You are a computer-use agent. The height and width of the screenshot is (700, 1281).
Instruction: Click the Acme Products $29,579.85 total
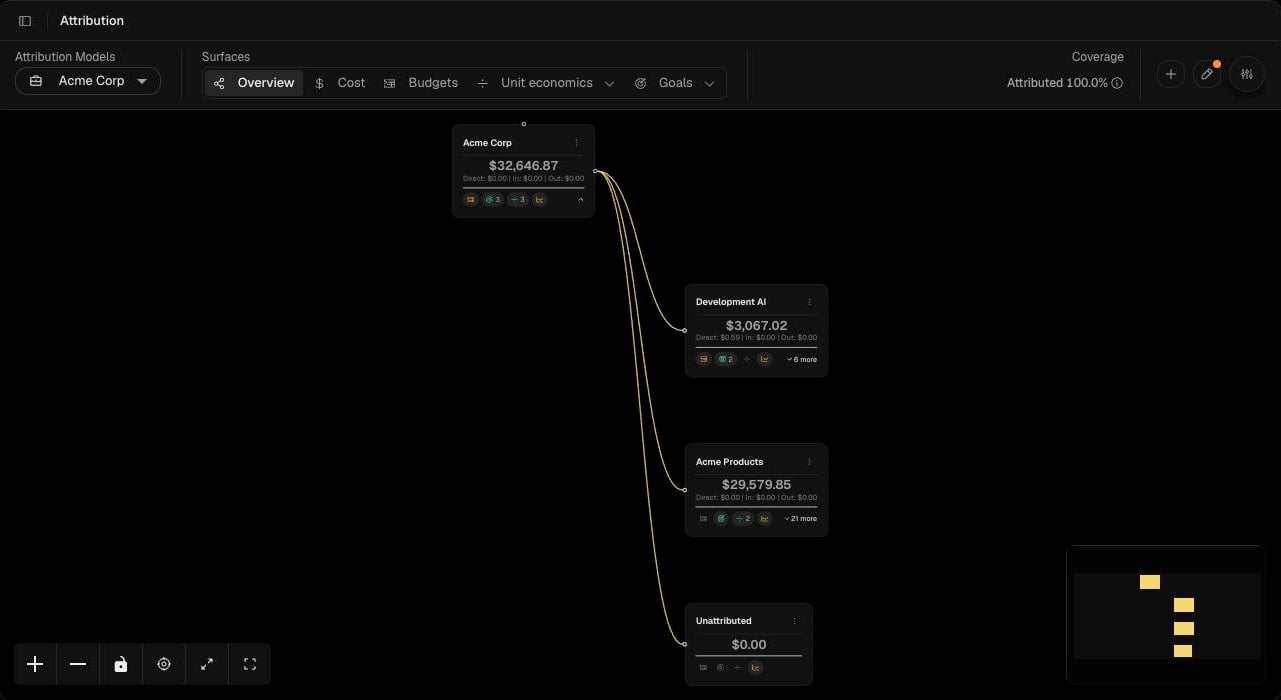pos(756,485)
